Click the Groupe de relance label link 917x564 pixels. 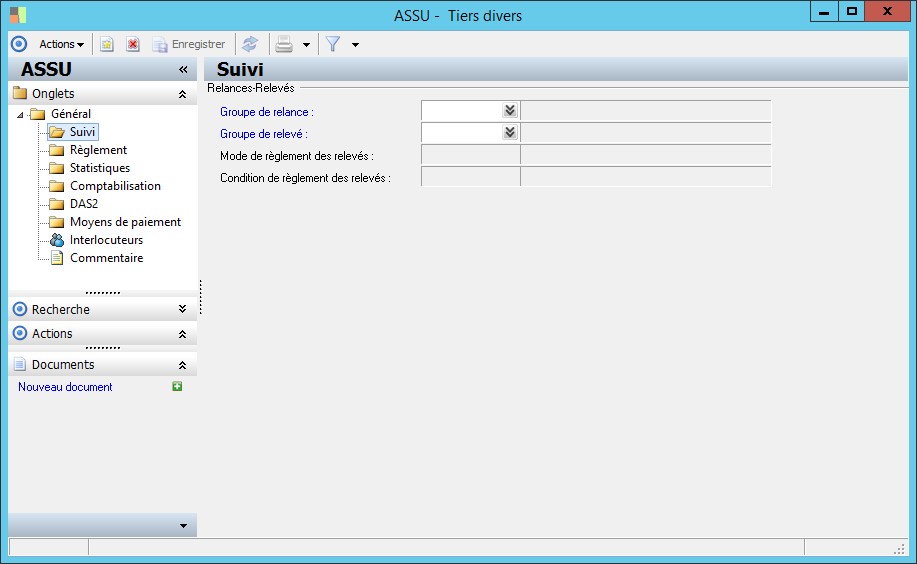267,112
